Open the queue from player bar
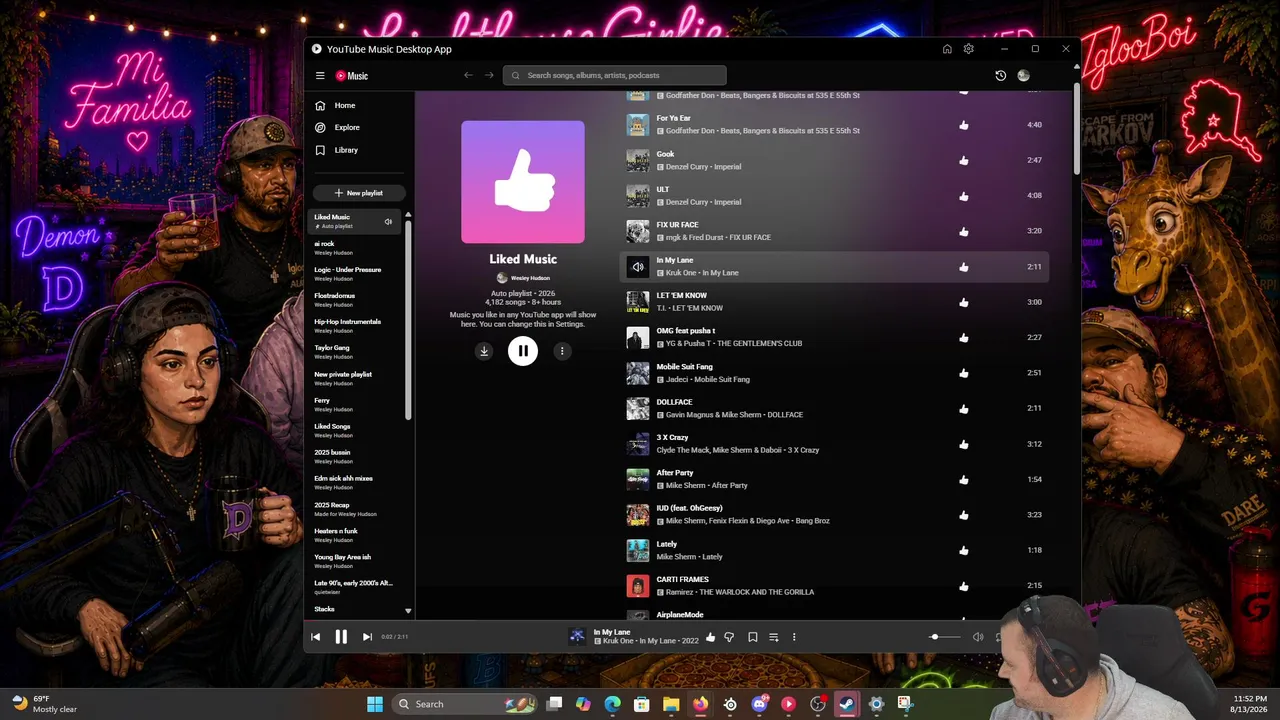Screen dimensions: 1280x720 tap(773, 637)
